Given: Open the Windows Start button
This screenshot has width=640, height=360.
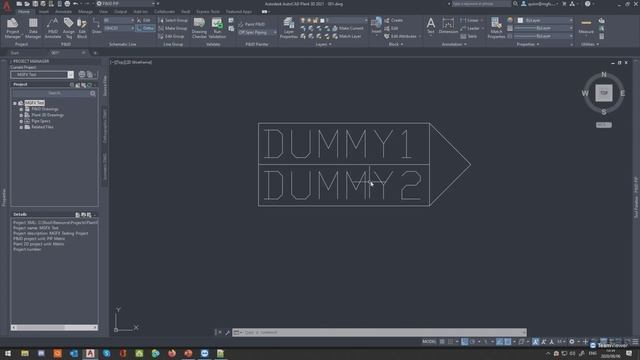Looking at the screenshot, I should (8, 353).
